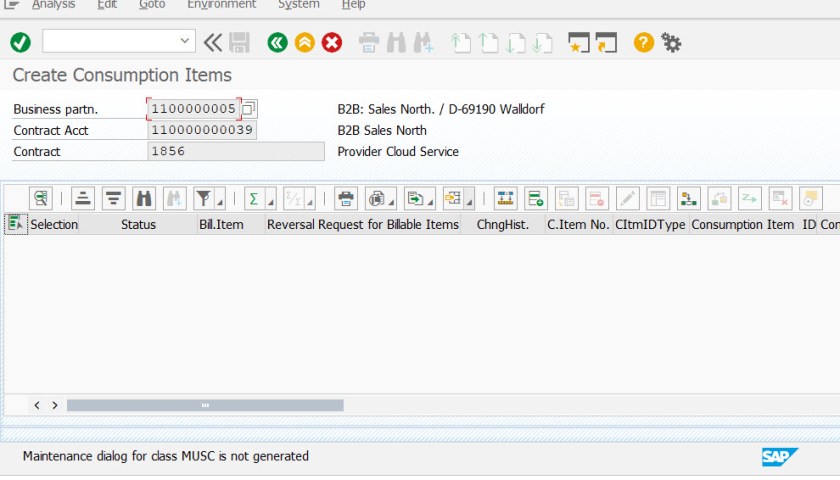Click the Previous Page icon
The height and width of the screenshot is (480, 840).
488,42
